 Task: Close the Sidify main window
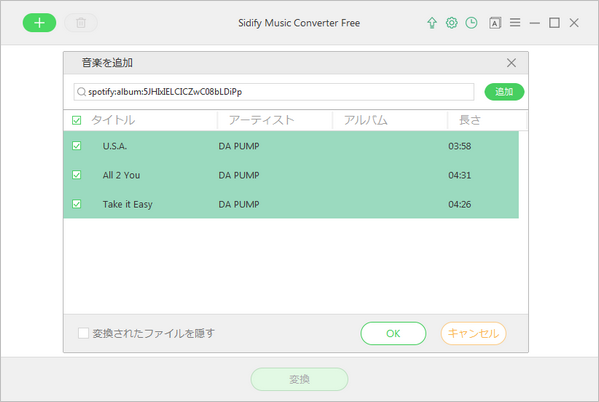pyautogui.click(x=574, y=23)
